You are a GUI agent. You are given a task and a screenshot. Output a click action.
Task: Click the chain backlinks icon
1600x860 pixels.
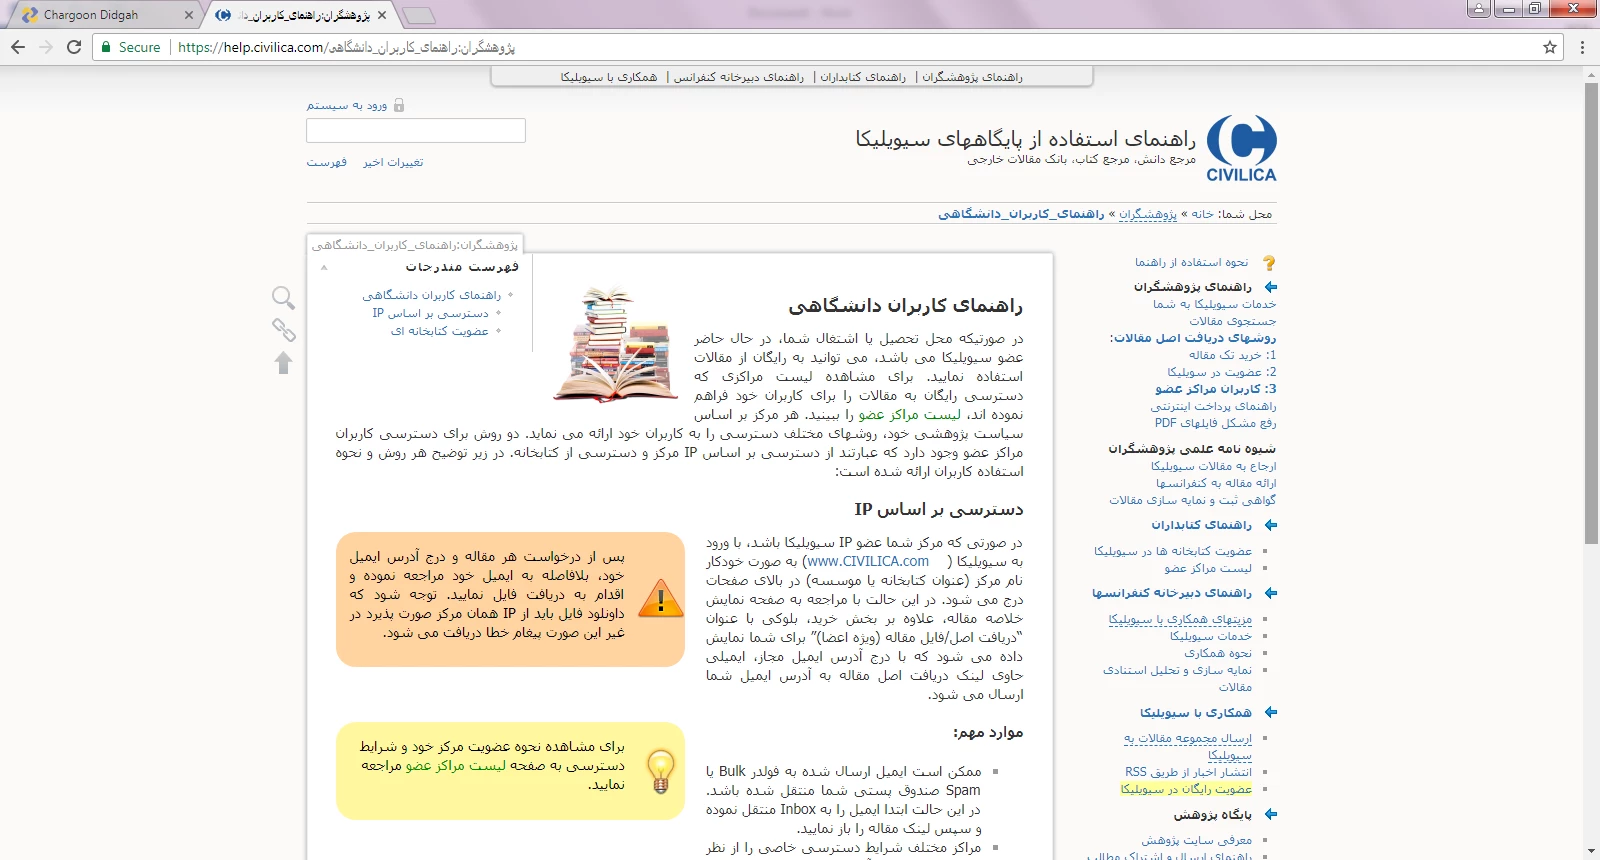tap(284, 330)
